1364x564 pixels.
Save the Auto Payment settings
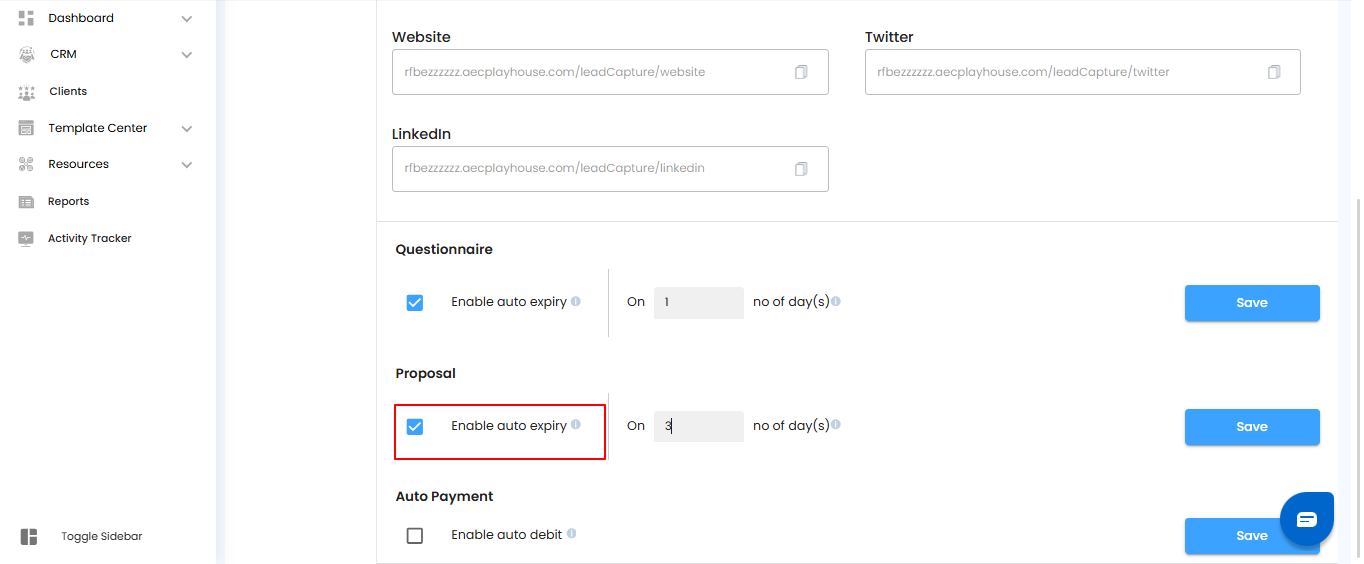tap(1230, 536)
